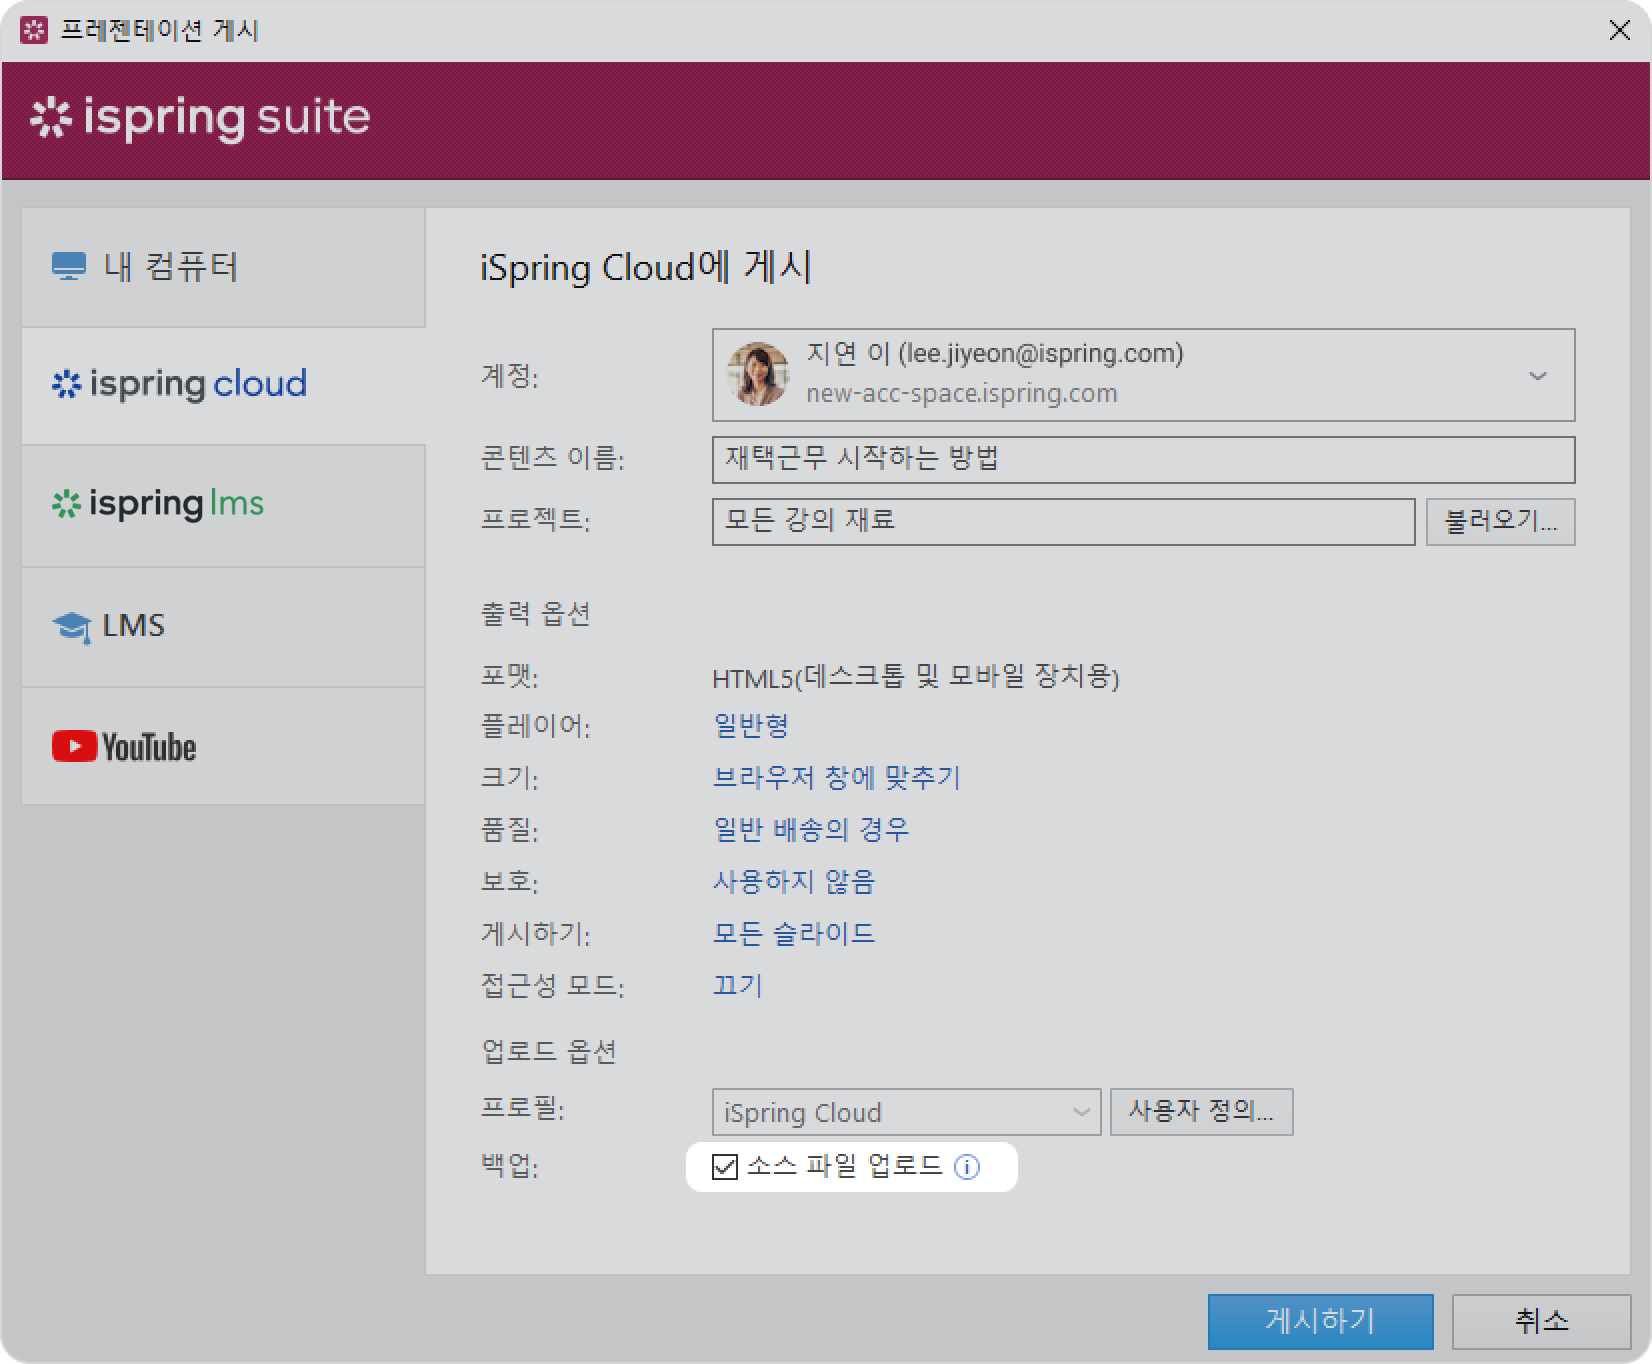Click the app icon in the title bar
This screenshot has width=1652, height=1364.
pos(33,30)
